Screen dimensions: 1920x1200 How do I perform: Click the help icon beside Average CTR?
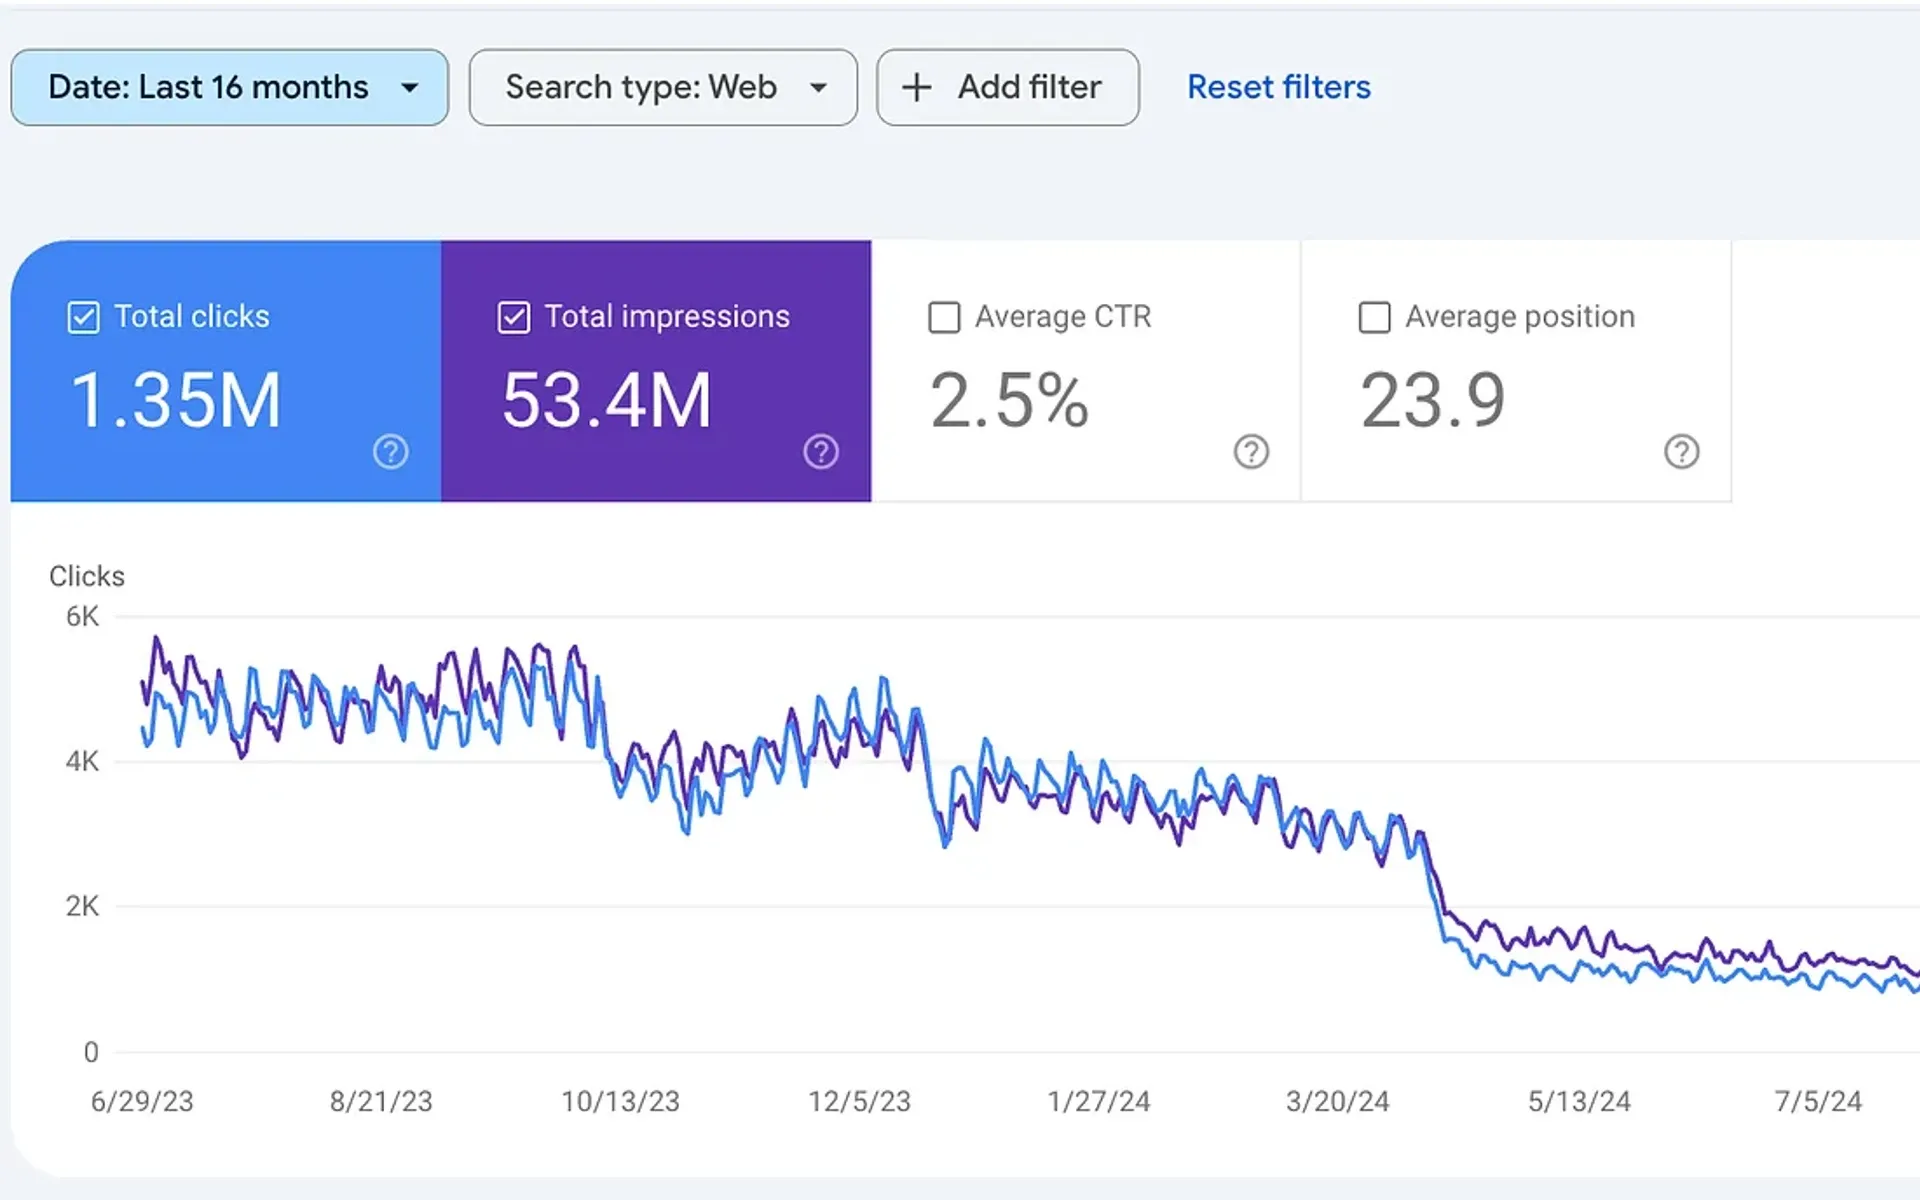pos(1251,452)
